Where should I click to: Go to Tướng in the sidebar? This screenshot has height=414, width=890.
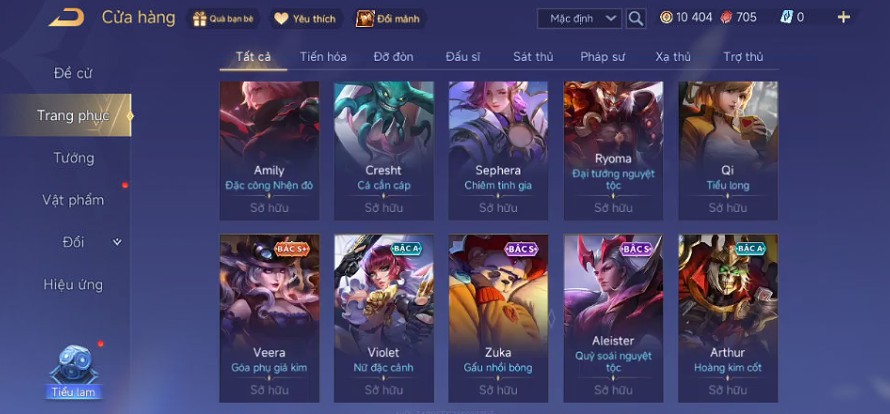coord(74,158)
